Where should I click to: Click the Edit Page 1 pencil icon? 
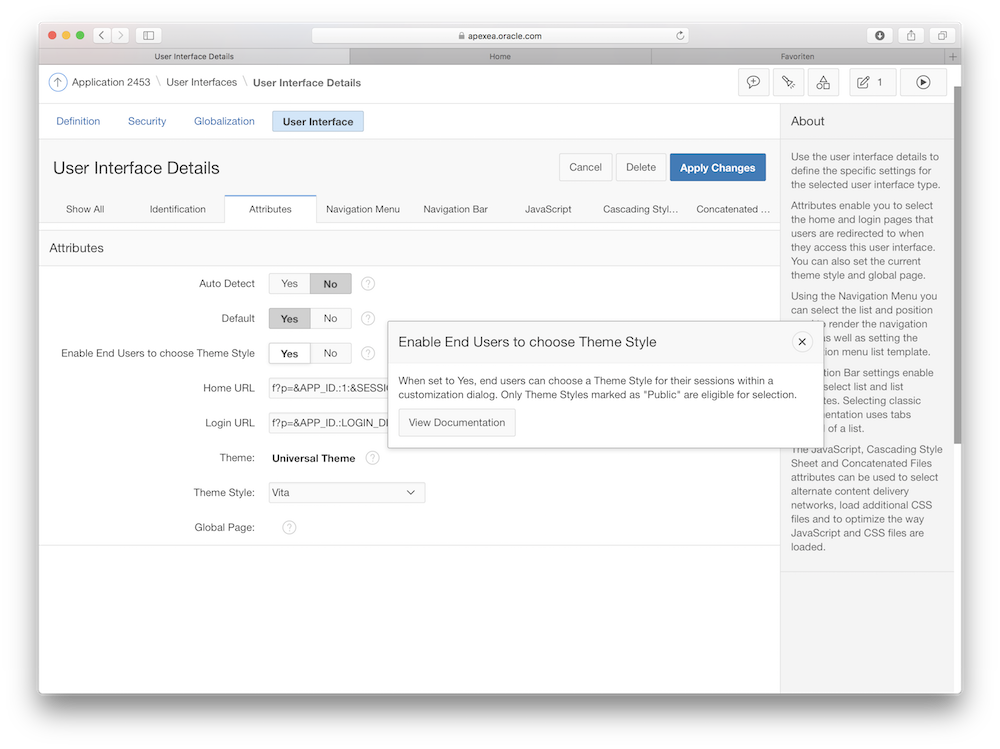[866, 82]
